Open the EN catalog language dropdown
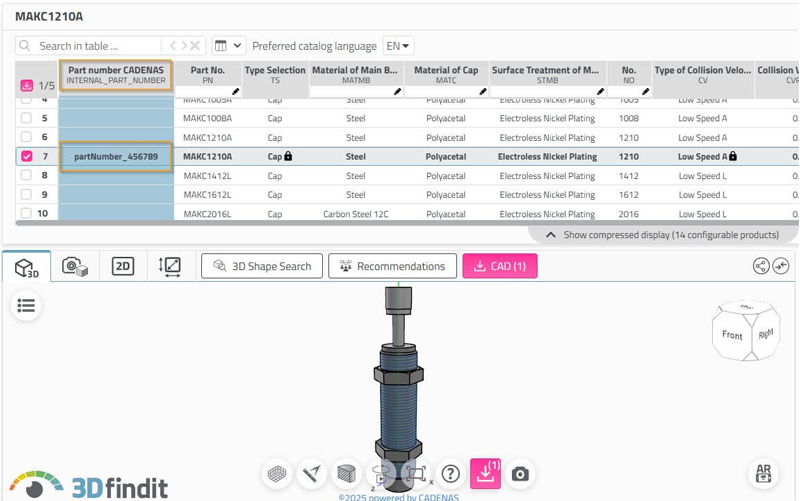 click(398, 46)
